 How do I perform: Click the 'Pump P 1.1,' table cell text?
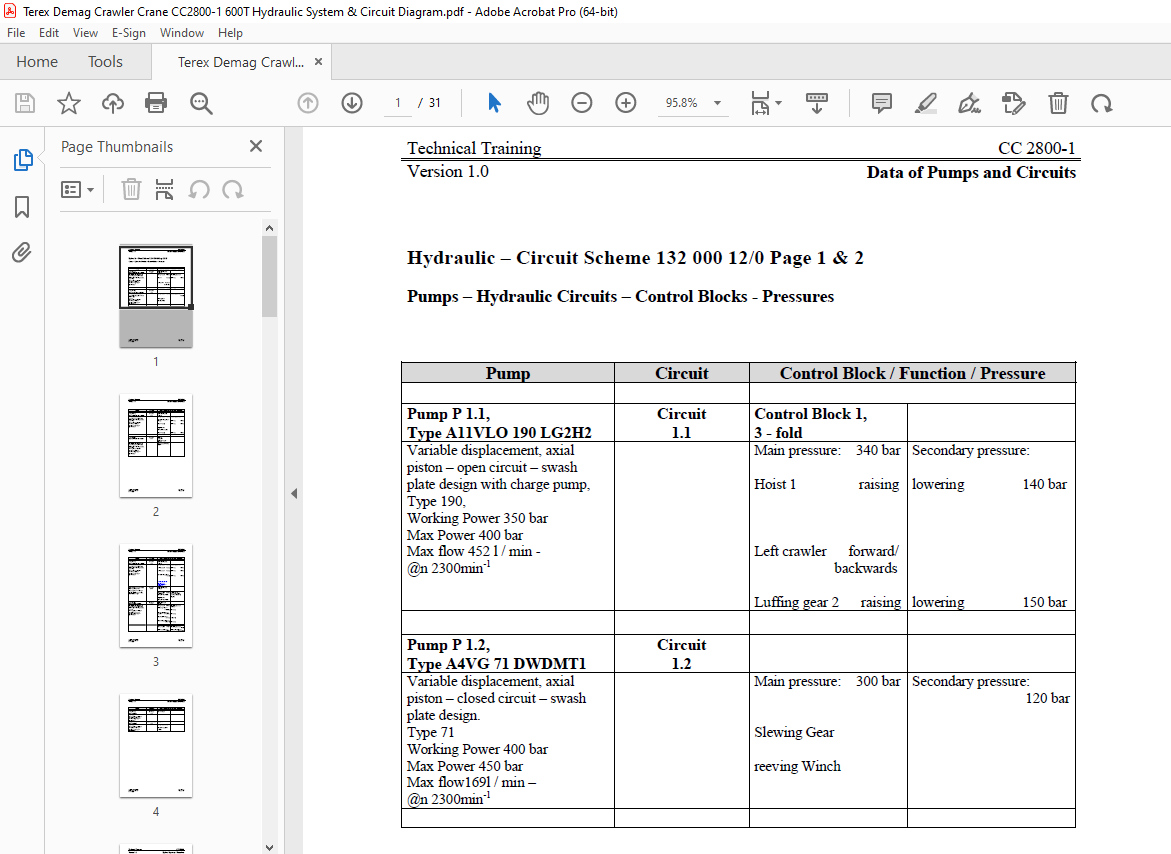pyautogui.click(x=448, y=414)
